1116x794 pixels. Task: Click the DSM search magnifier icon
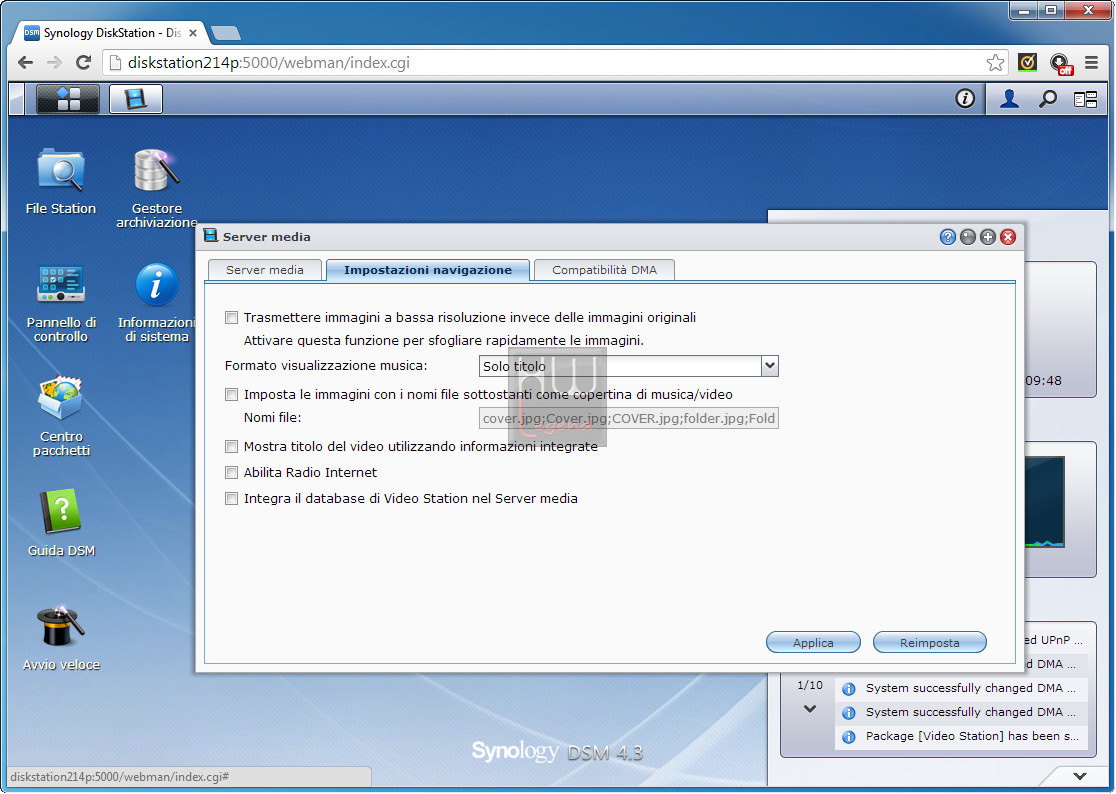click(x=1047, y=99)
